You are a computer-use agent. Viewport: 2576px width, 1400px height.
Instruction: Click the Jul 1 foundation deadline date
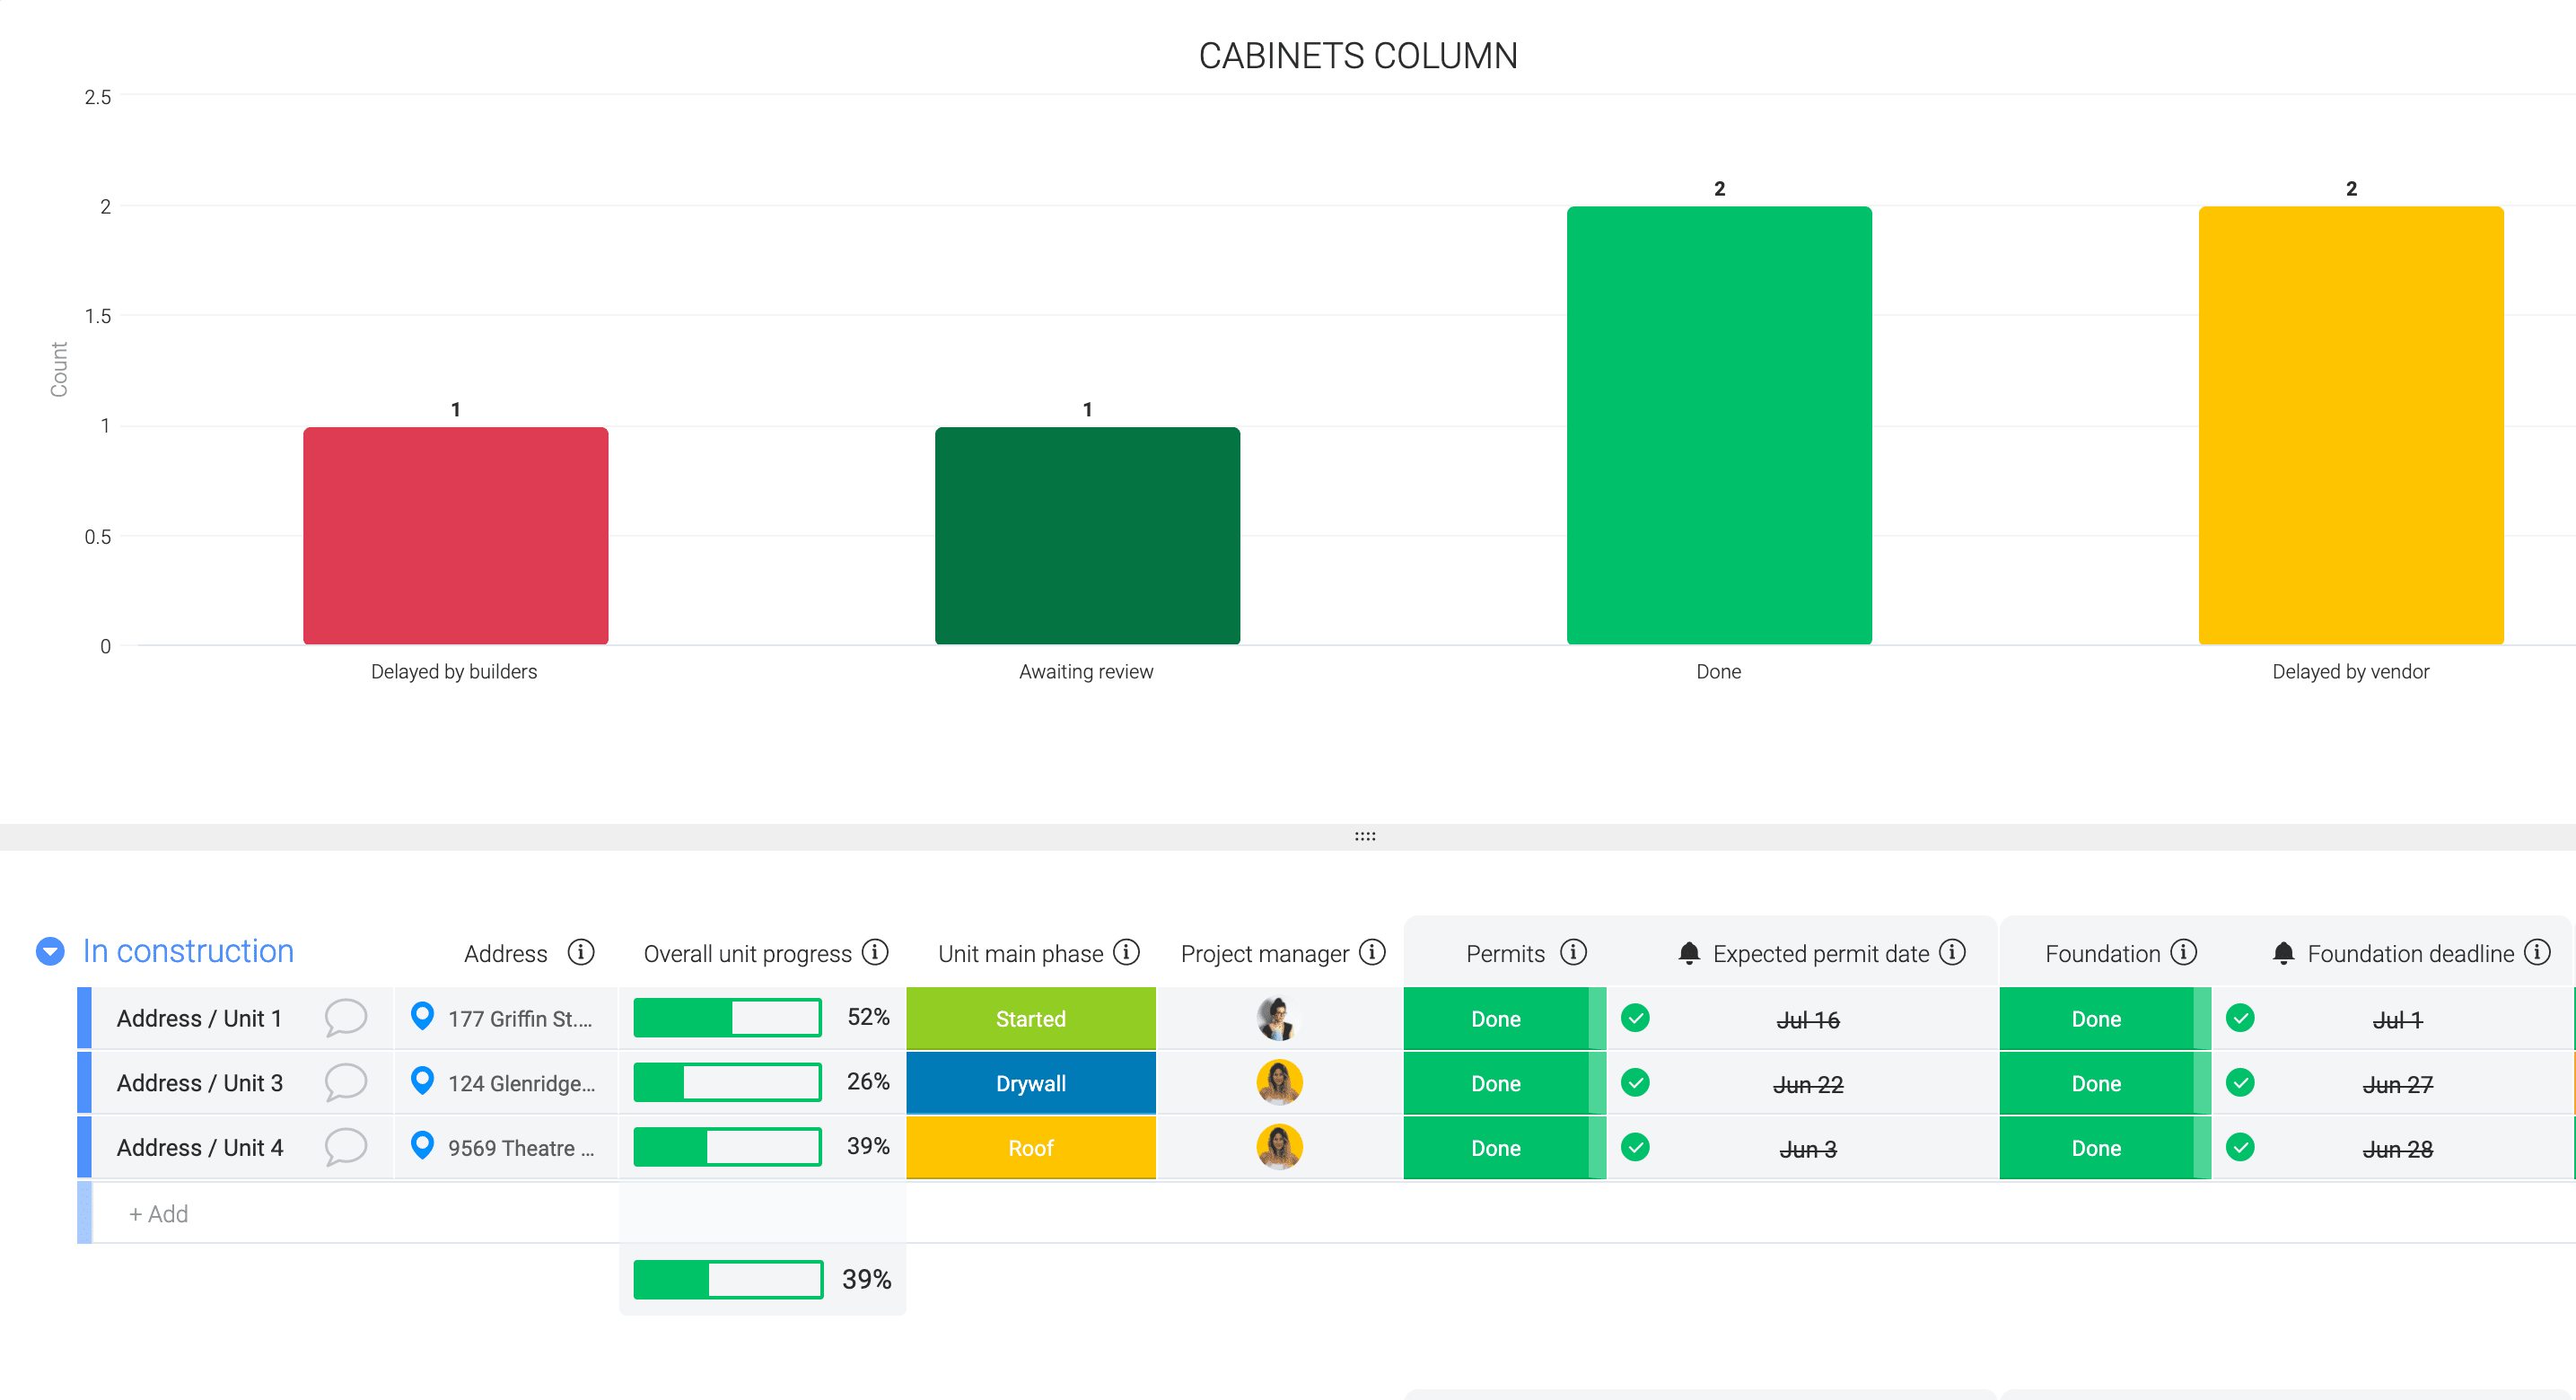tap(2398, 1020)
